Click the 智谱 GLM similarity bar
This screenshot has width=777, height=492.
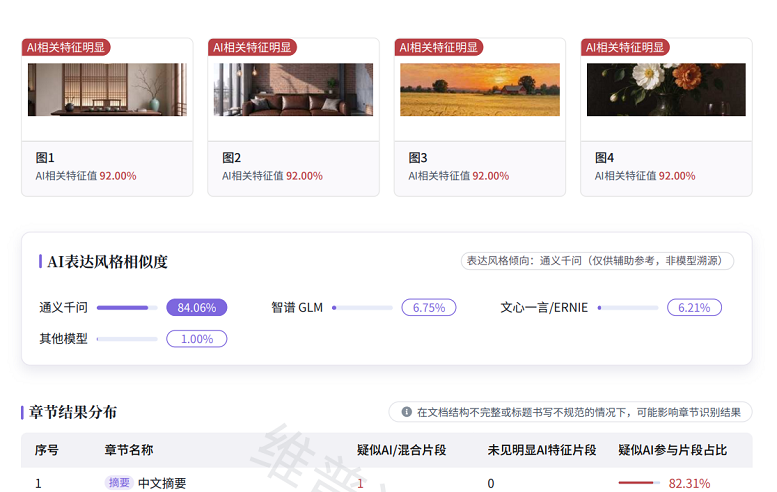(x=362, y=308)
